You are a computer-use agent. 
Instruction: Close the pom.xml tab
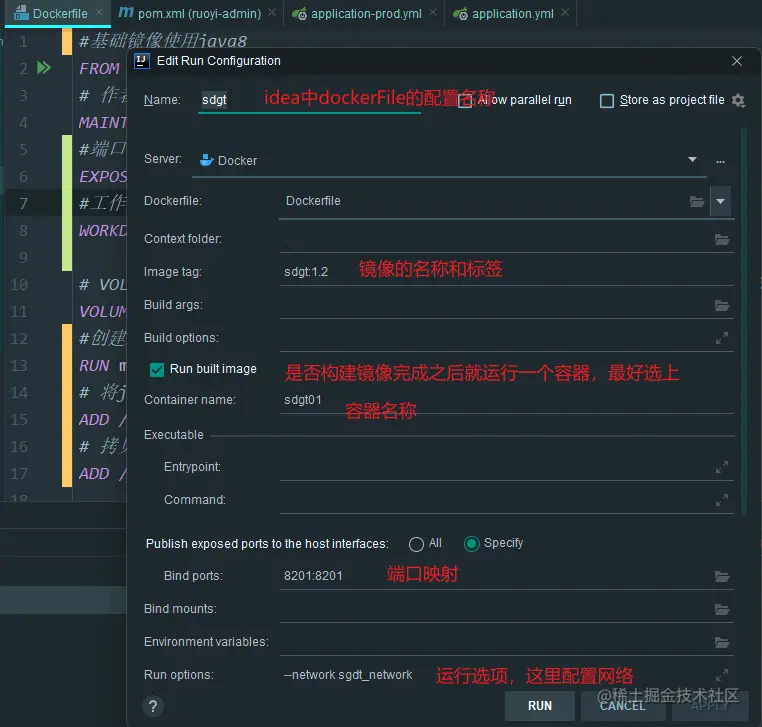point(272,12)
